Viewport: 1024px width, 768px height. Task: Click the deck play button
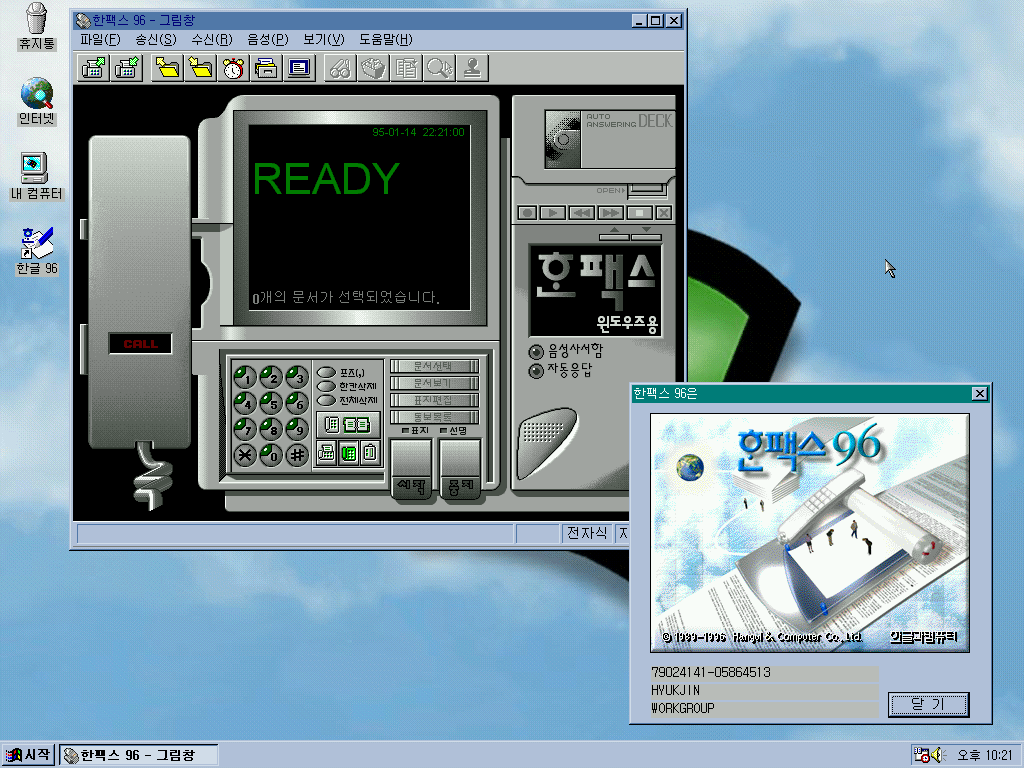click(553, 213)
